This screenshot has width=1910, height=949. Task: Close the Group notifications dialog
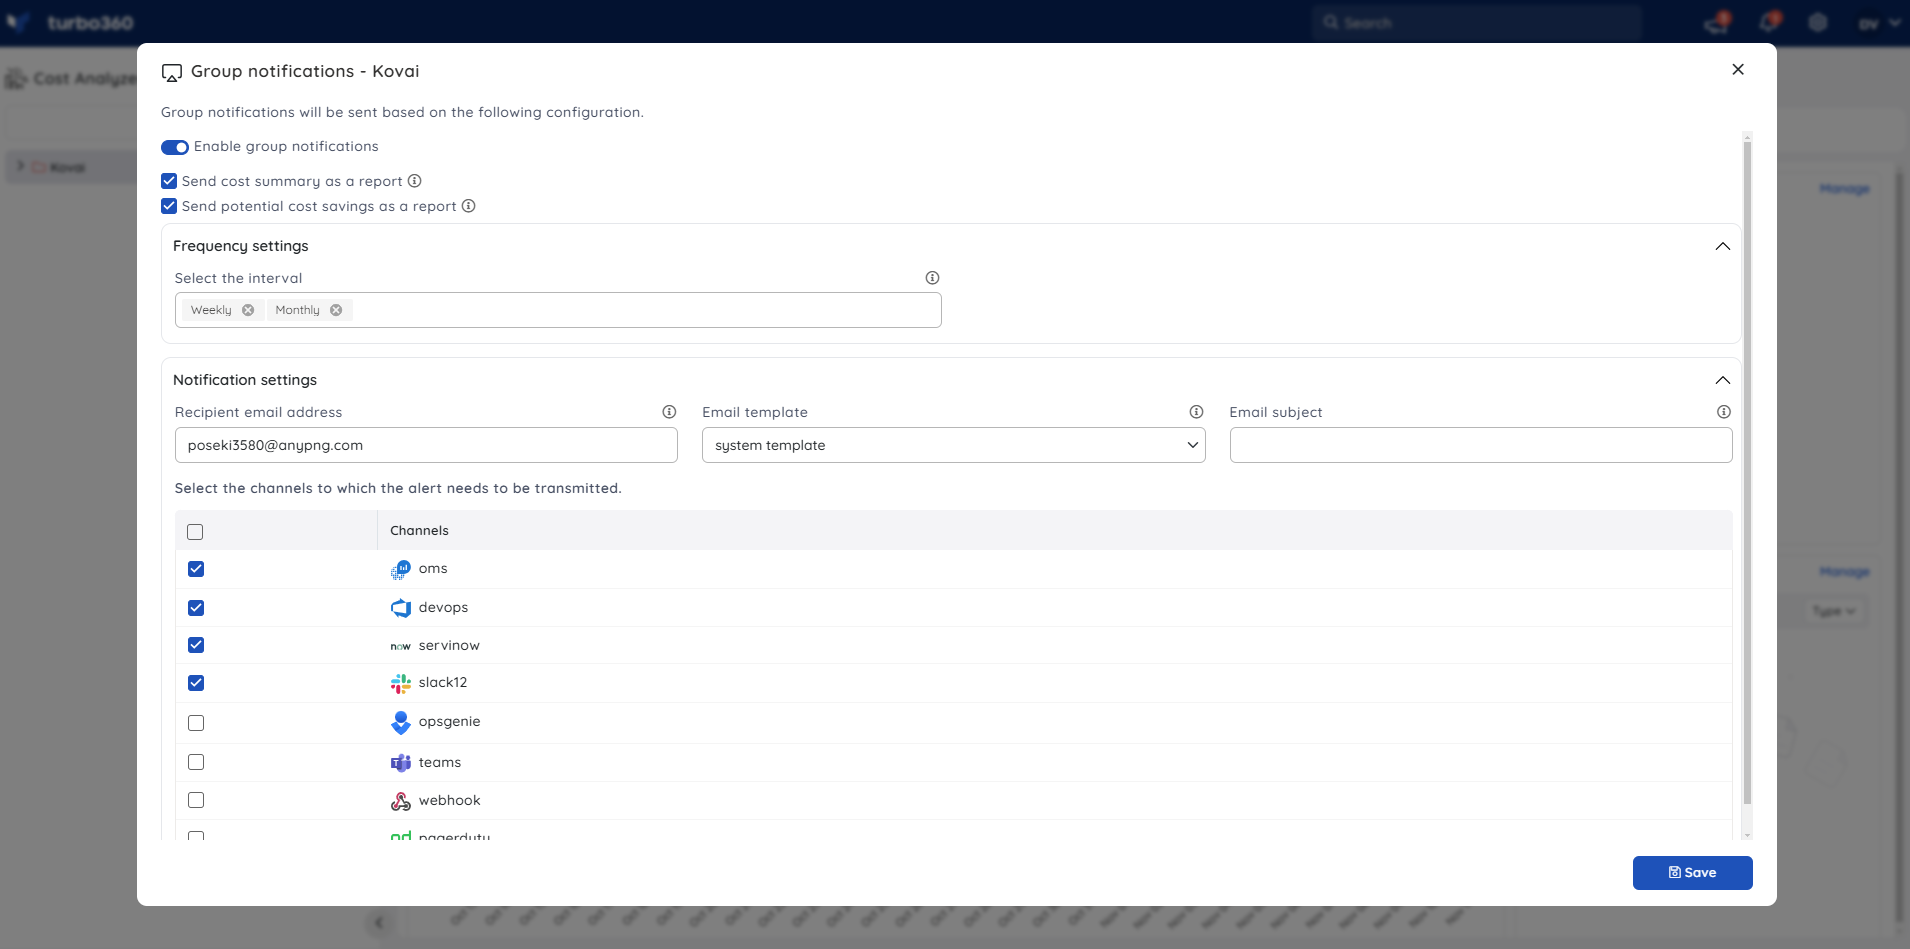pos(1738,69)
